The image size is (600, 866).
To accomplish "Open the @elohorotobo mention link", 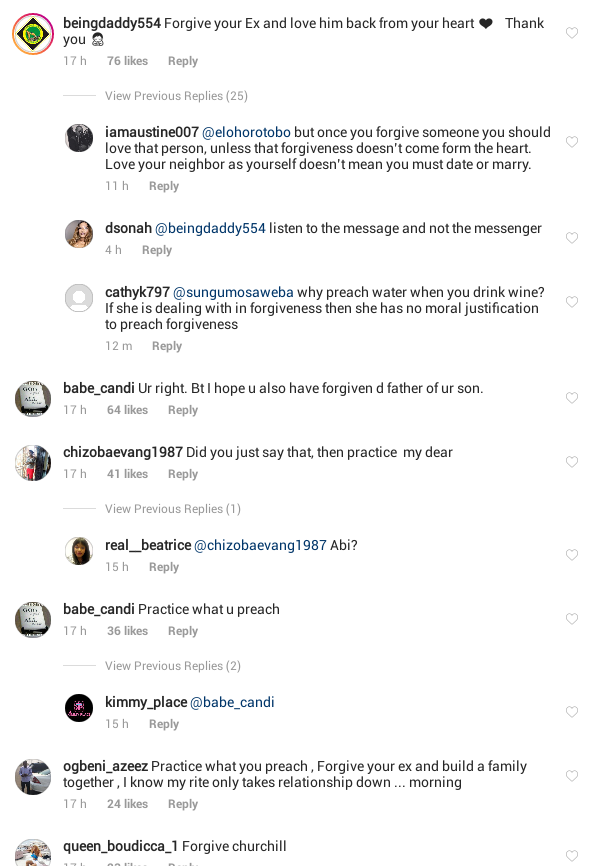I will pos(246,132).
